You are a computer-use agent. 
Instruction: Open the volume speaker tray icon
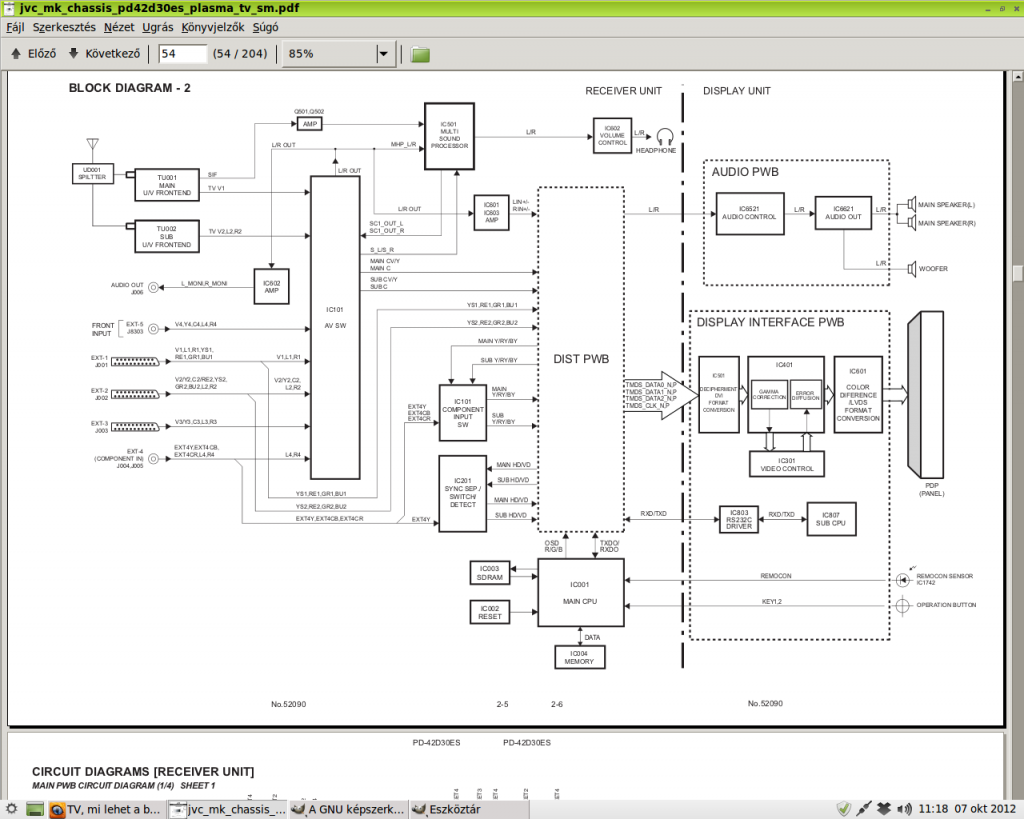tap(904, 809)
